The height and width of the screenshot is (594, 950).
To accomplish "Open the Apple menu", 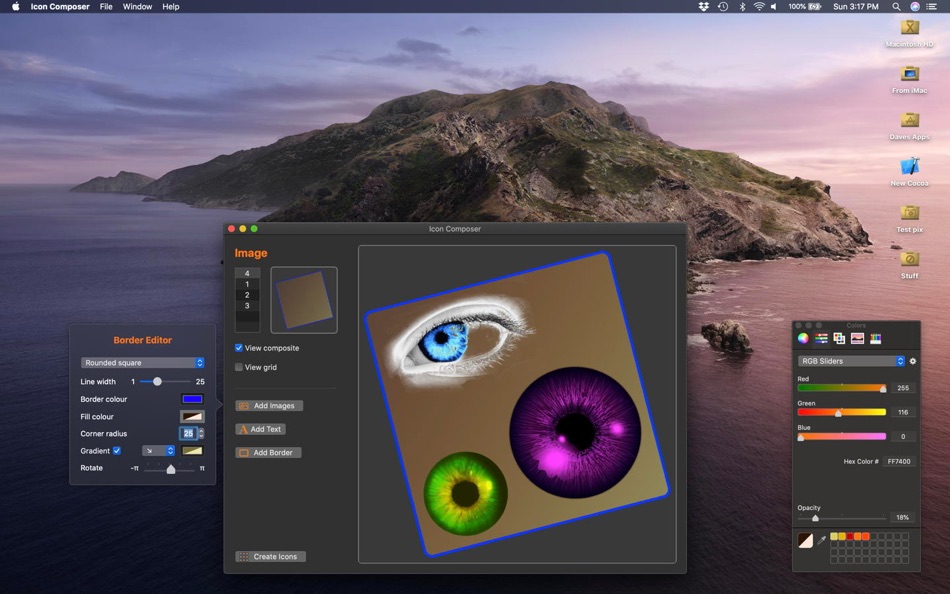I will (16, 7).
